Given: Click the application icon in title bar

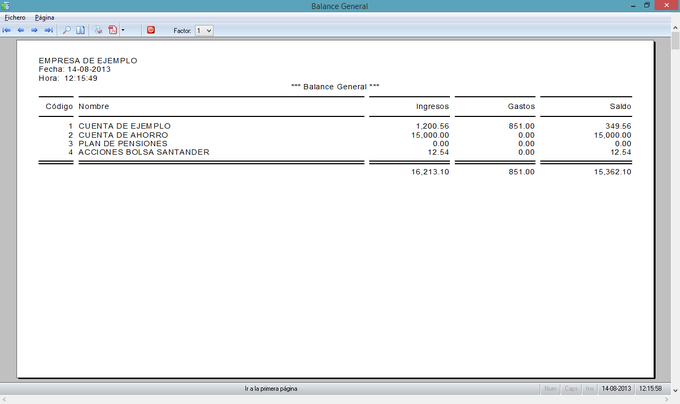Looking at the screenshot, I should click(5, 6).
